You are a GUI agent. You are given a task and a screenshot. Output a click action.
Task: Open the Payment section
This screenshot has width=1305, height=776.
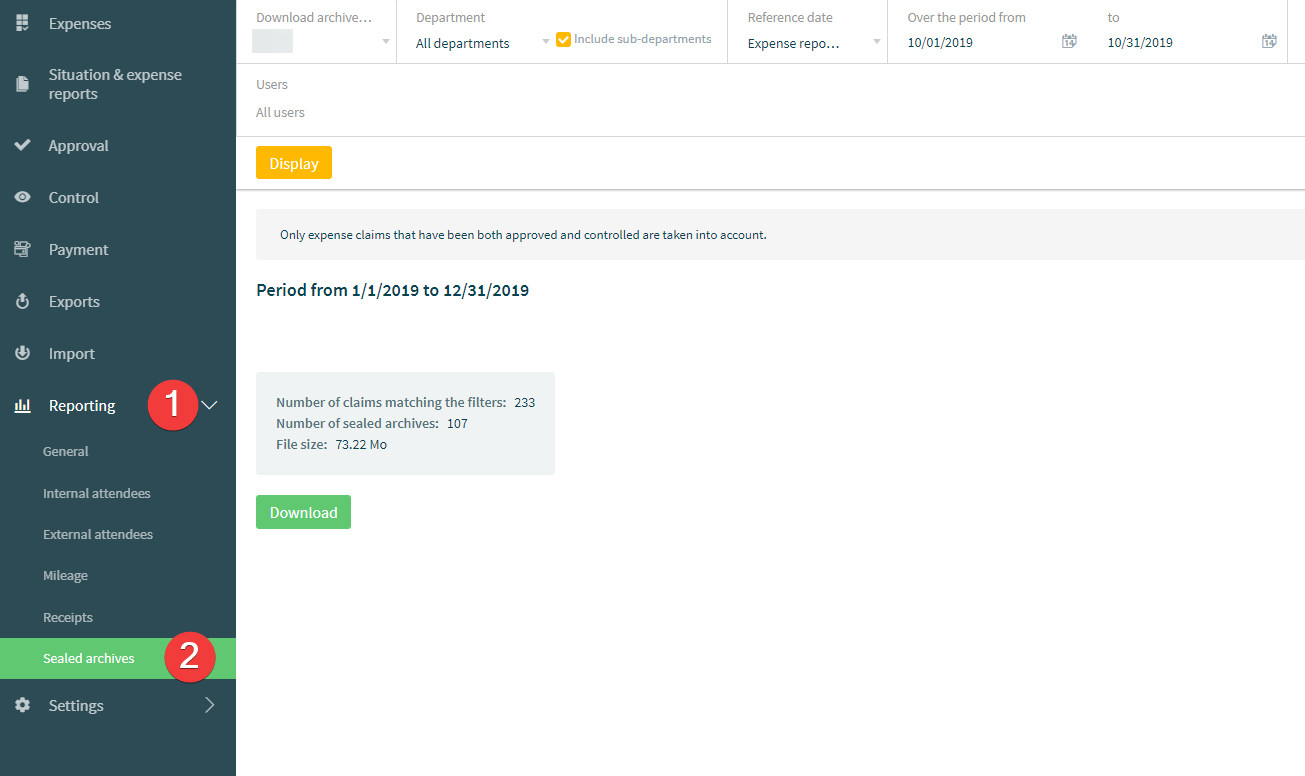click(78, 249)
